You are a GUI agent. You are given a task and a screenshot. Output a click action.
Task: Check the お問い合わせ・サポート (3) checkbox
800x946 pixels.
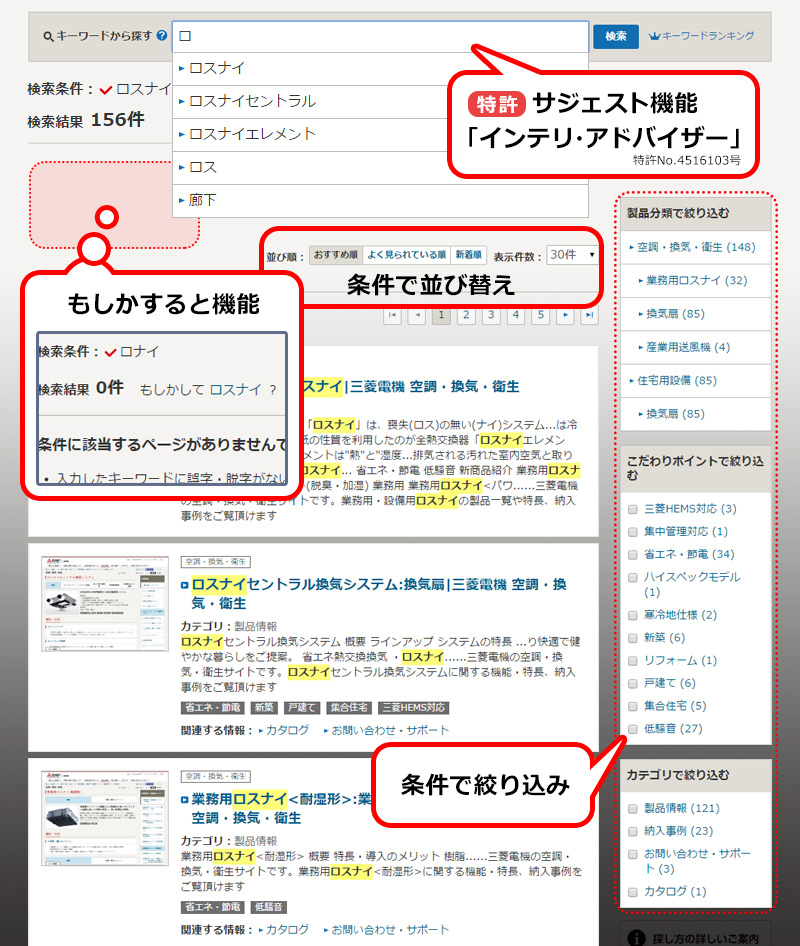point(633,854)
